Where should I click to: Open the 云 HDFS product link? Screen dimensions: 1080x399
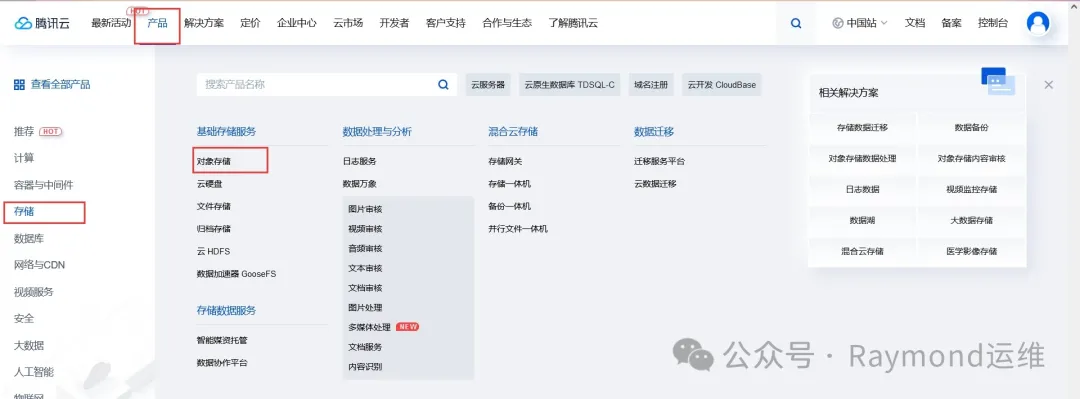[x=214, y=252]
